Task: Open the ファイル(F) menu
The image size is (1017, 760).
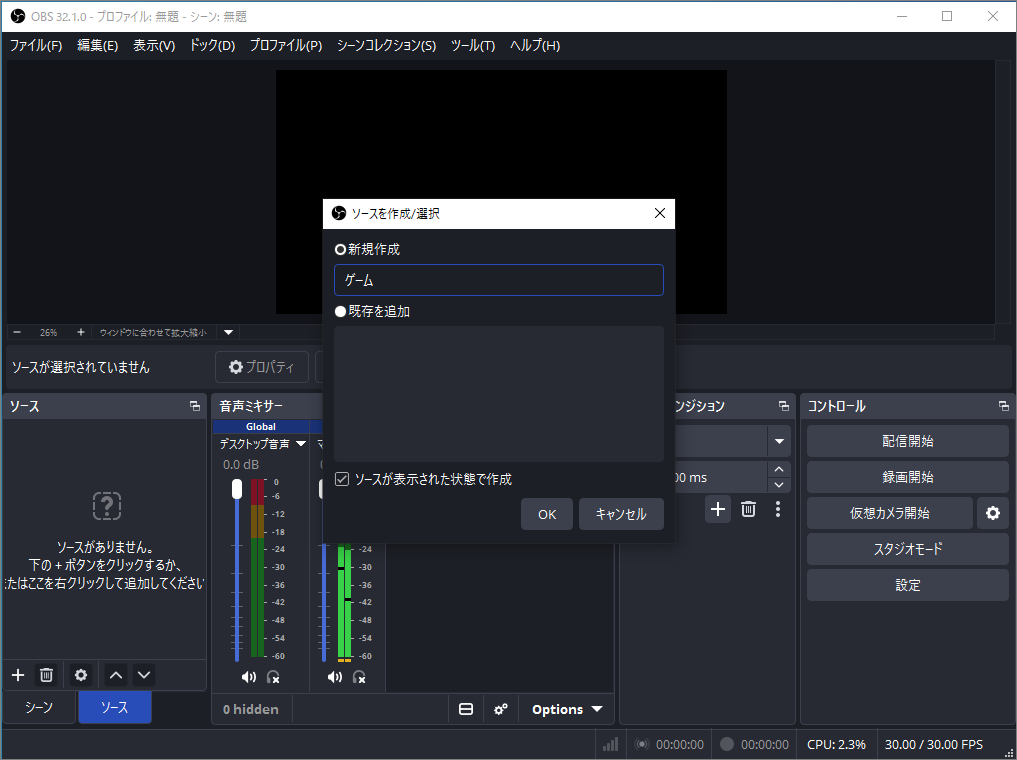Action: click(36, 45)
